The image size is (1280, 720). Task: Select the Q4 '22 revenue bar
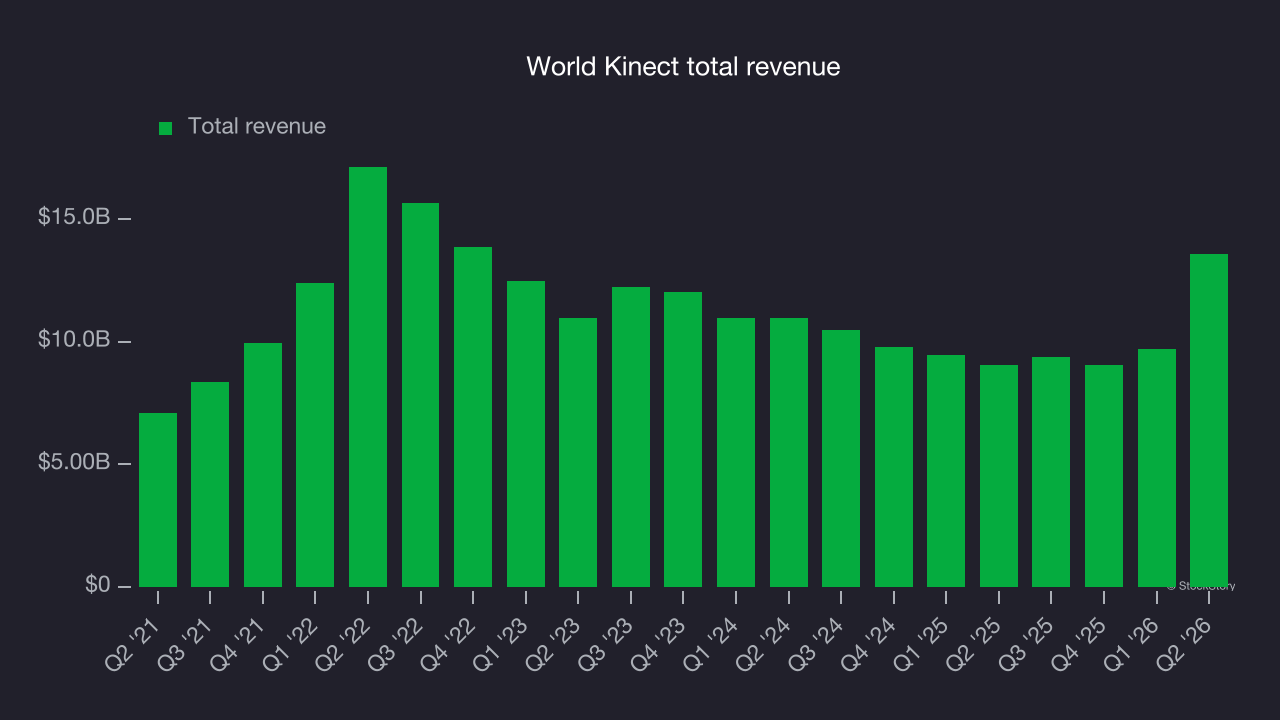(x=473, y=417)
